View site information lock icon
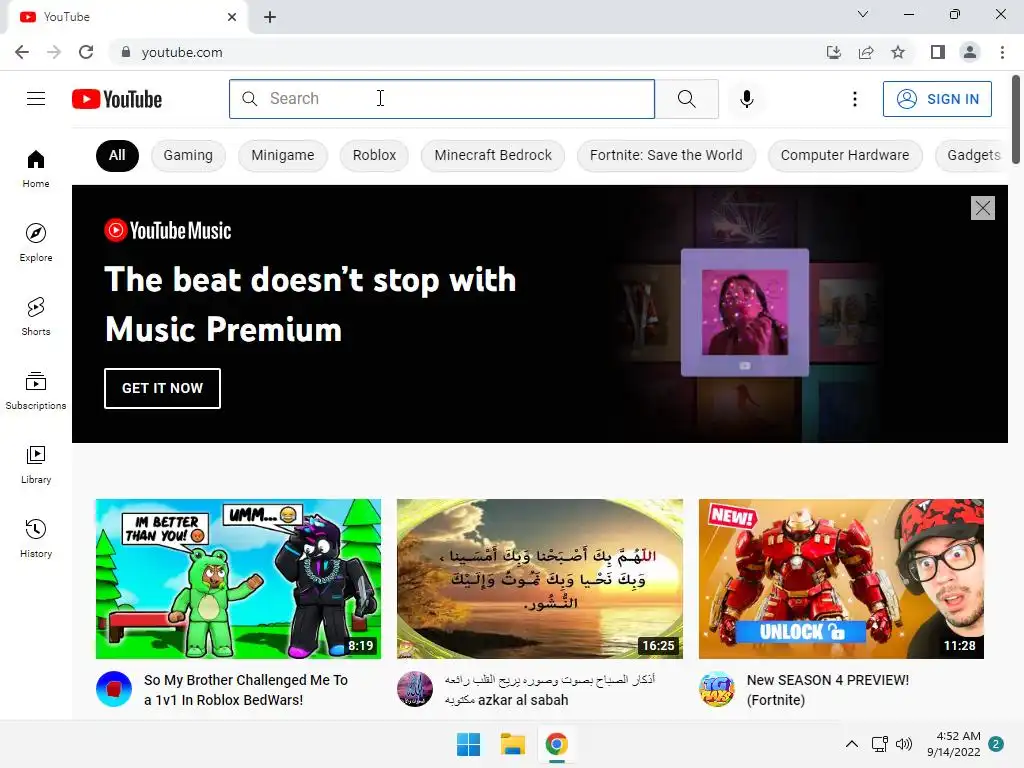The height and width of the screenshot is (768, 1024). [x=126, y=52]
